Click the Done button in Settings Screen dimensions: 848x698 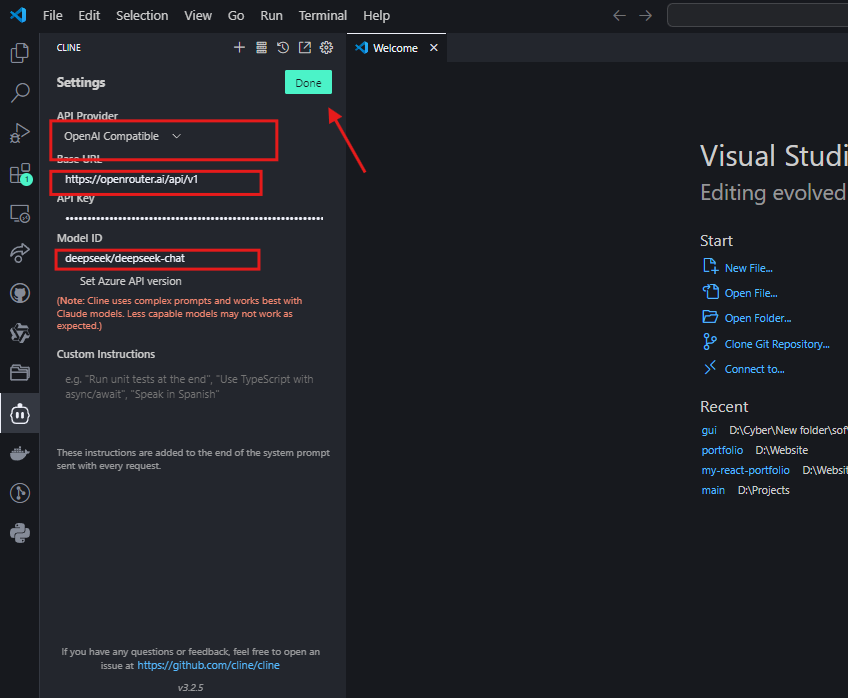[308, 83]
